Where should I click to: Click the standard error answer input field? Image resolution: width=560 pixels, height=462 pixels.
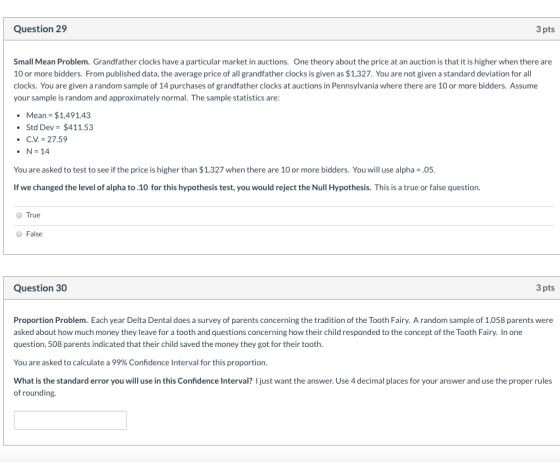pos(70,420)
